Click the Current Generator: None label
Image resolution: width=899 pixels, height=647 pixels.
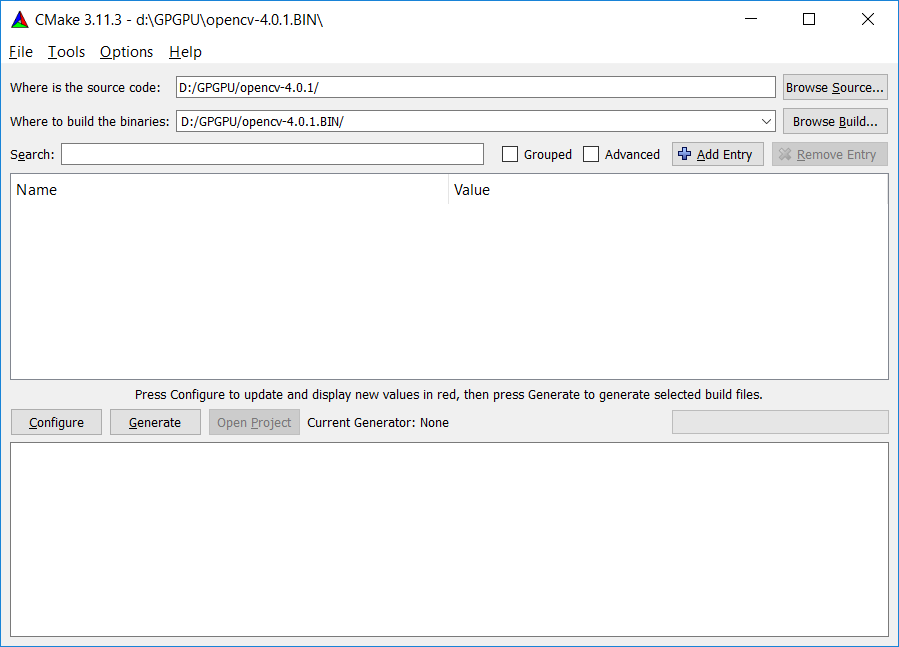[x=378, y=423]
